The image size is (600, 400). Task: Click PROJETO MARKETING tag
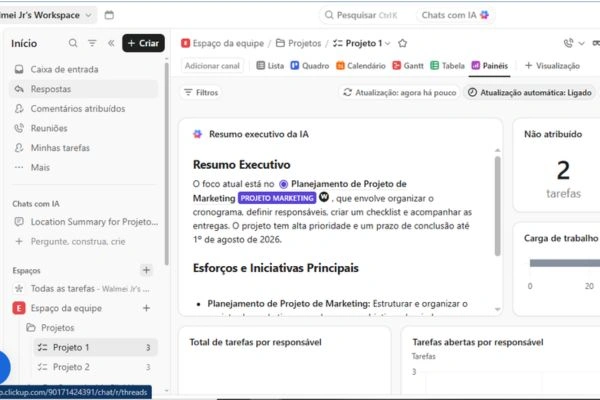[x=277, y=198]
